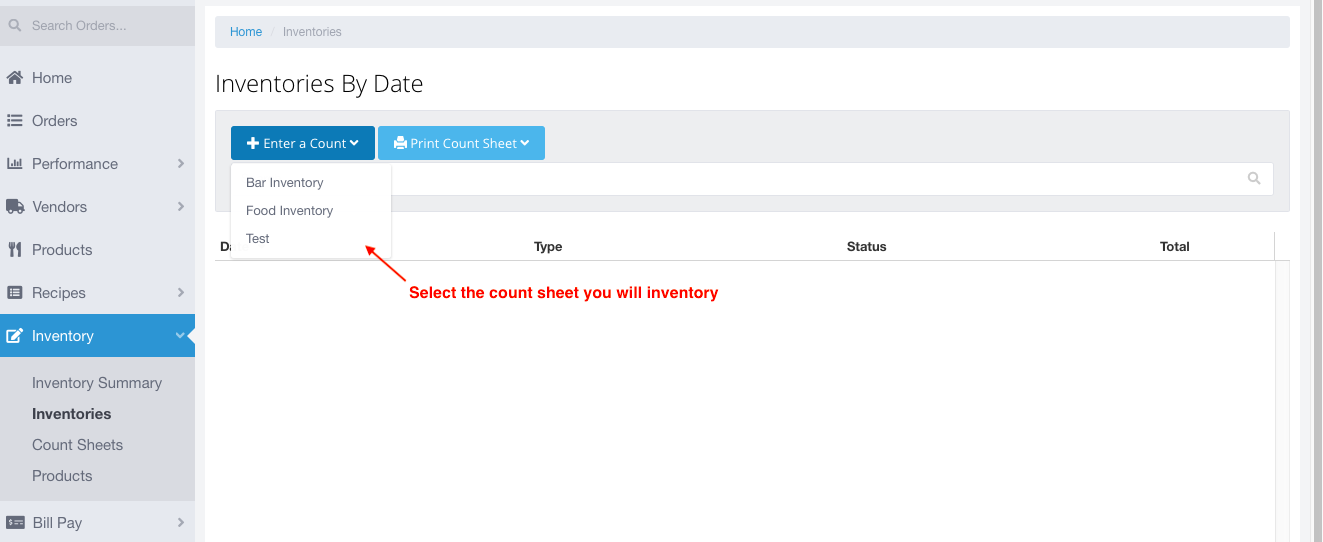Pick the Test count sheet option
Image resolution: width=1323 pixels, height=542 pixels.
click(258, 239)
